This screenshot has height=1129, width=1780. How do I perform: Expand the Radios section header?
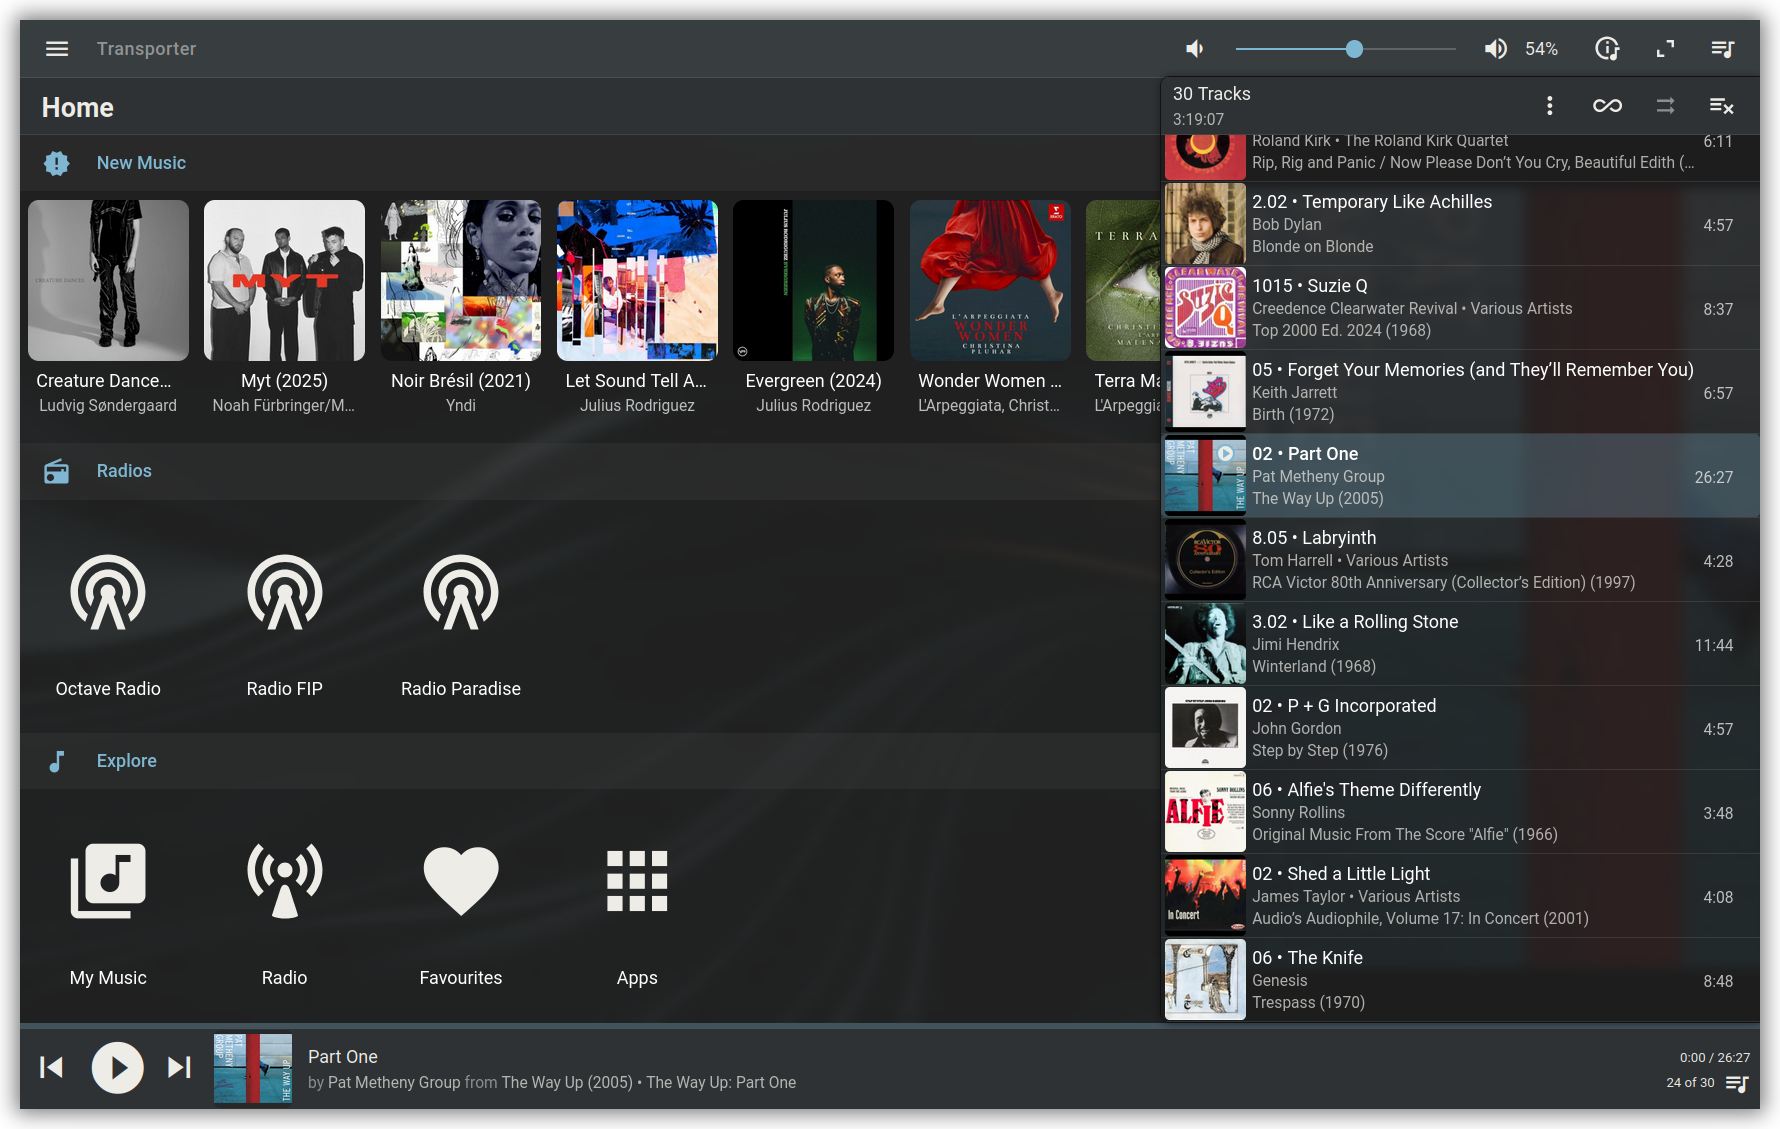pos(124,471)
